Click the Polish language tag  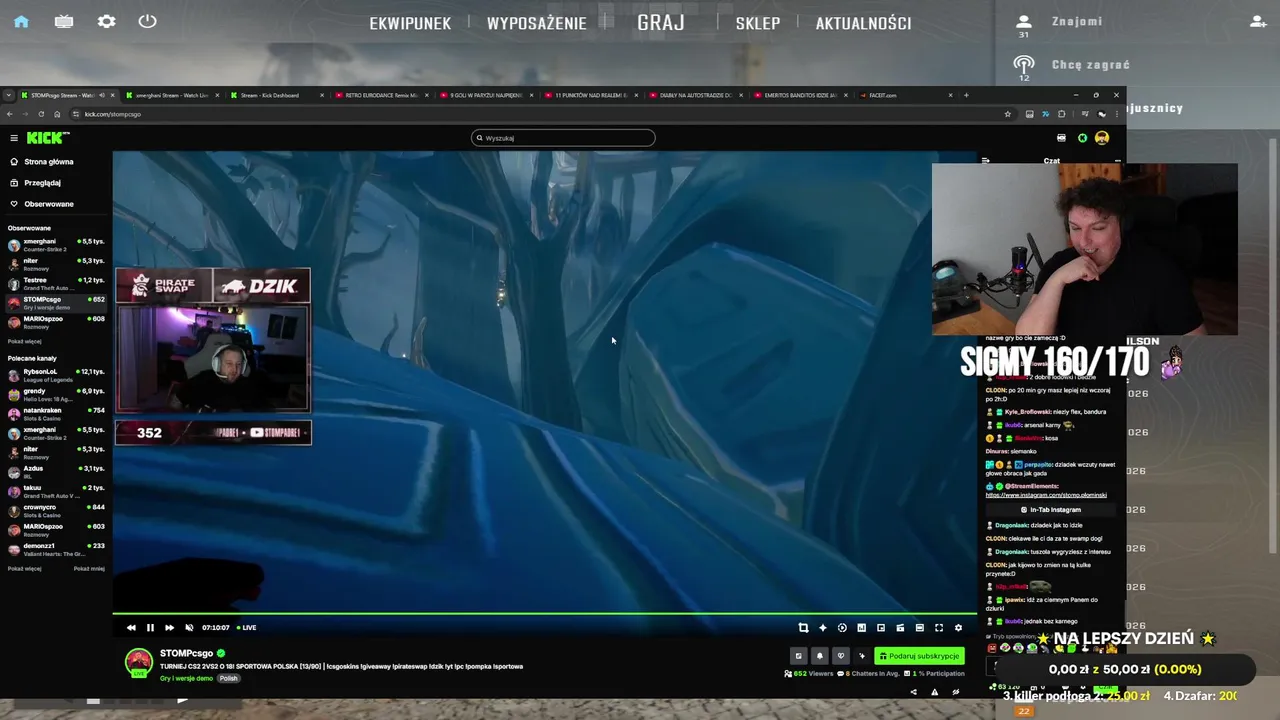(229, 678)
